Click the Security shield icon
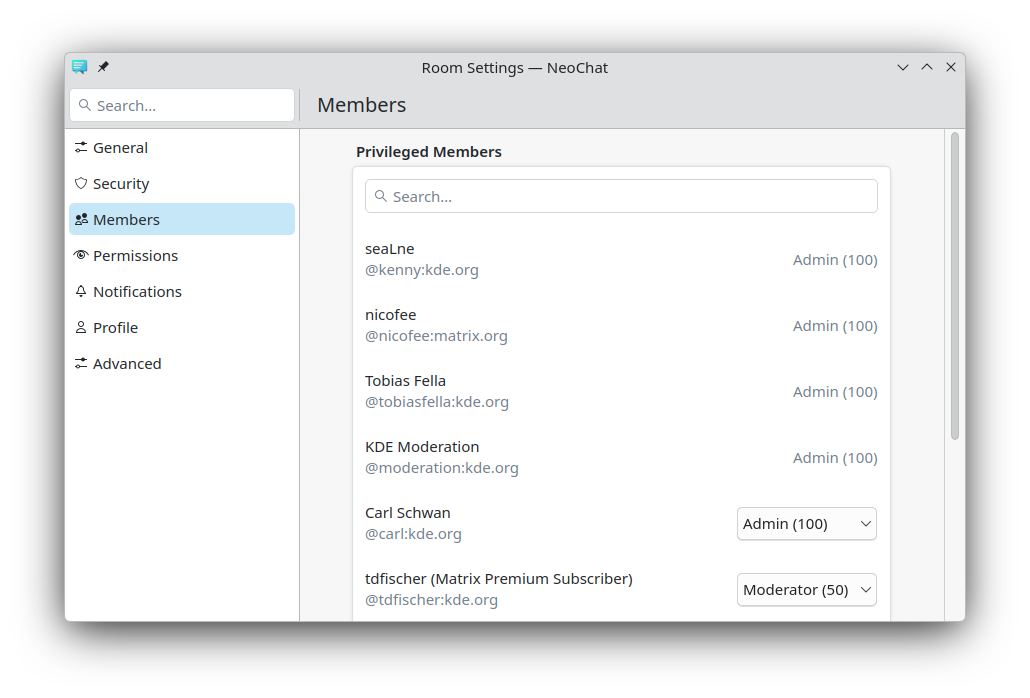This screenshot has height=698, width=1030. pyautogui.click(x=81, y=184)
